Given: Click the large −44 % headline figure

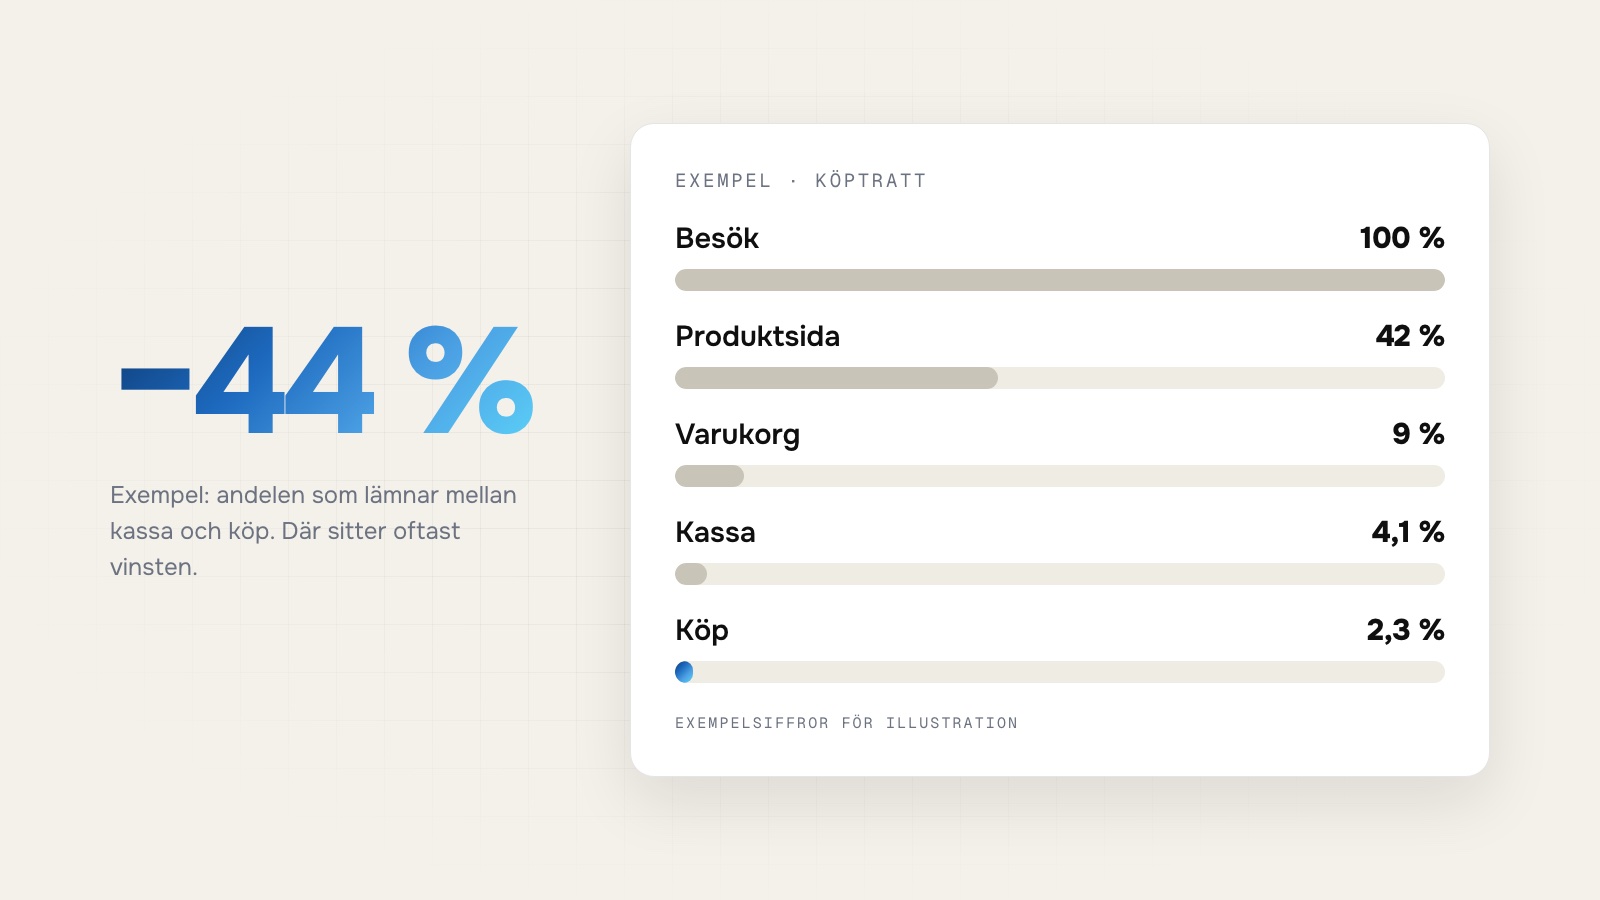Looking at the screenshot, I should 327,379.
